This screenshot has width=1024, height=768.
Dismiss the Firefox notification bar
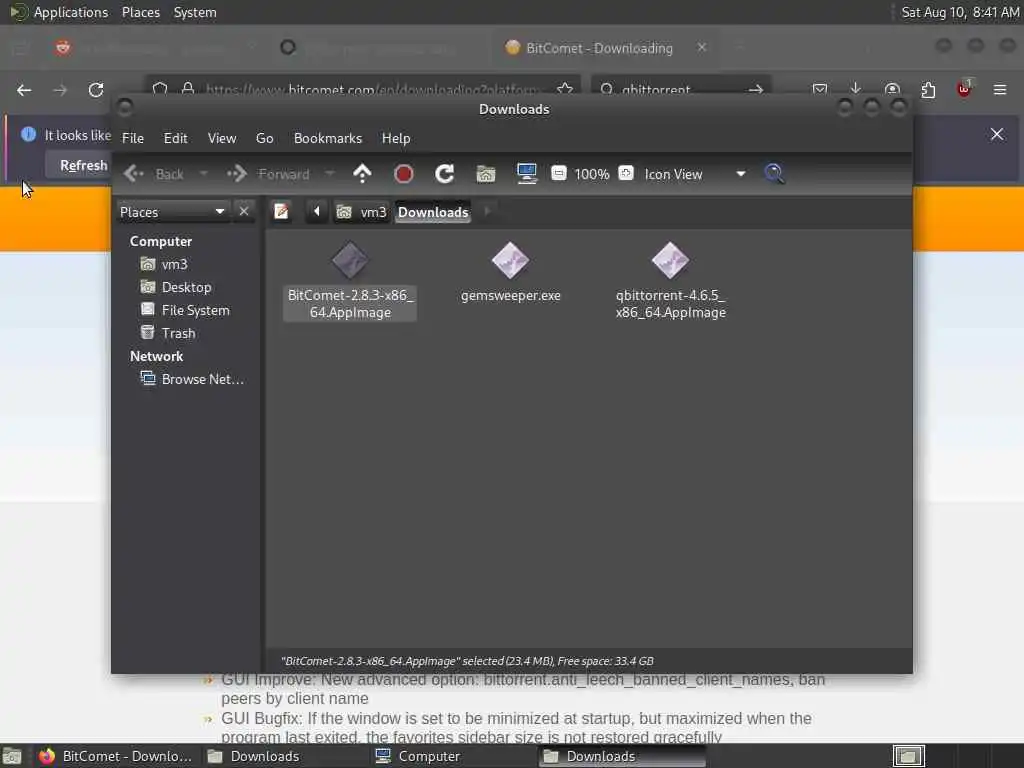pos(997,134)
